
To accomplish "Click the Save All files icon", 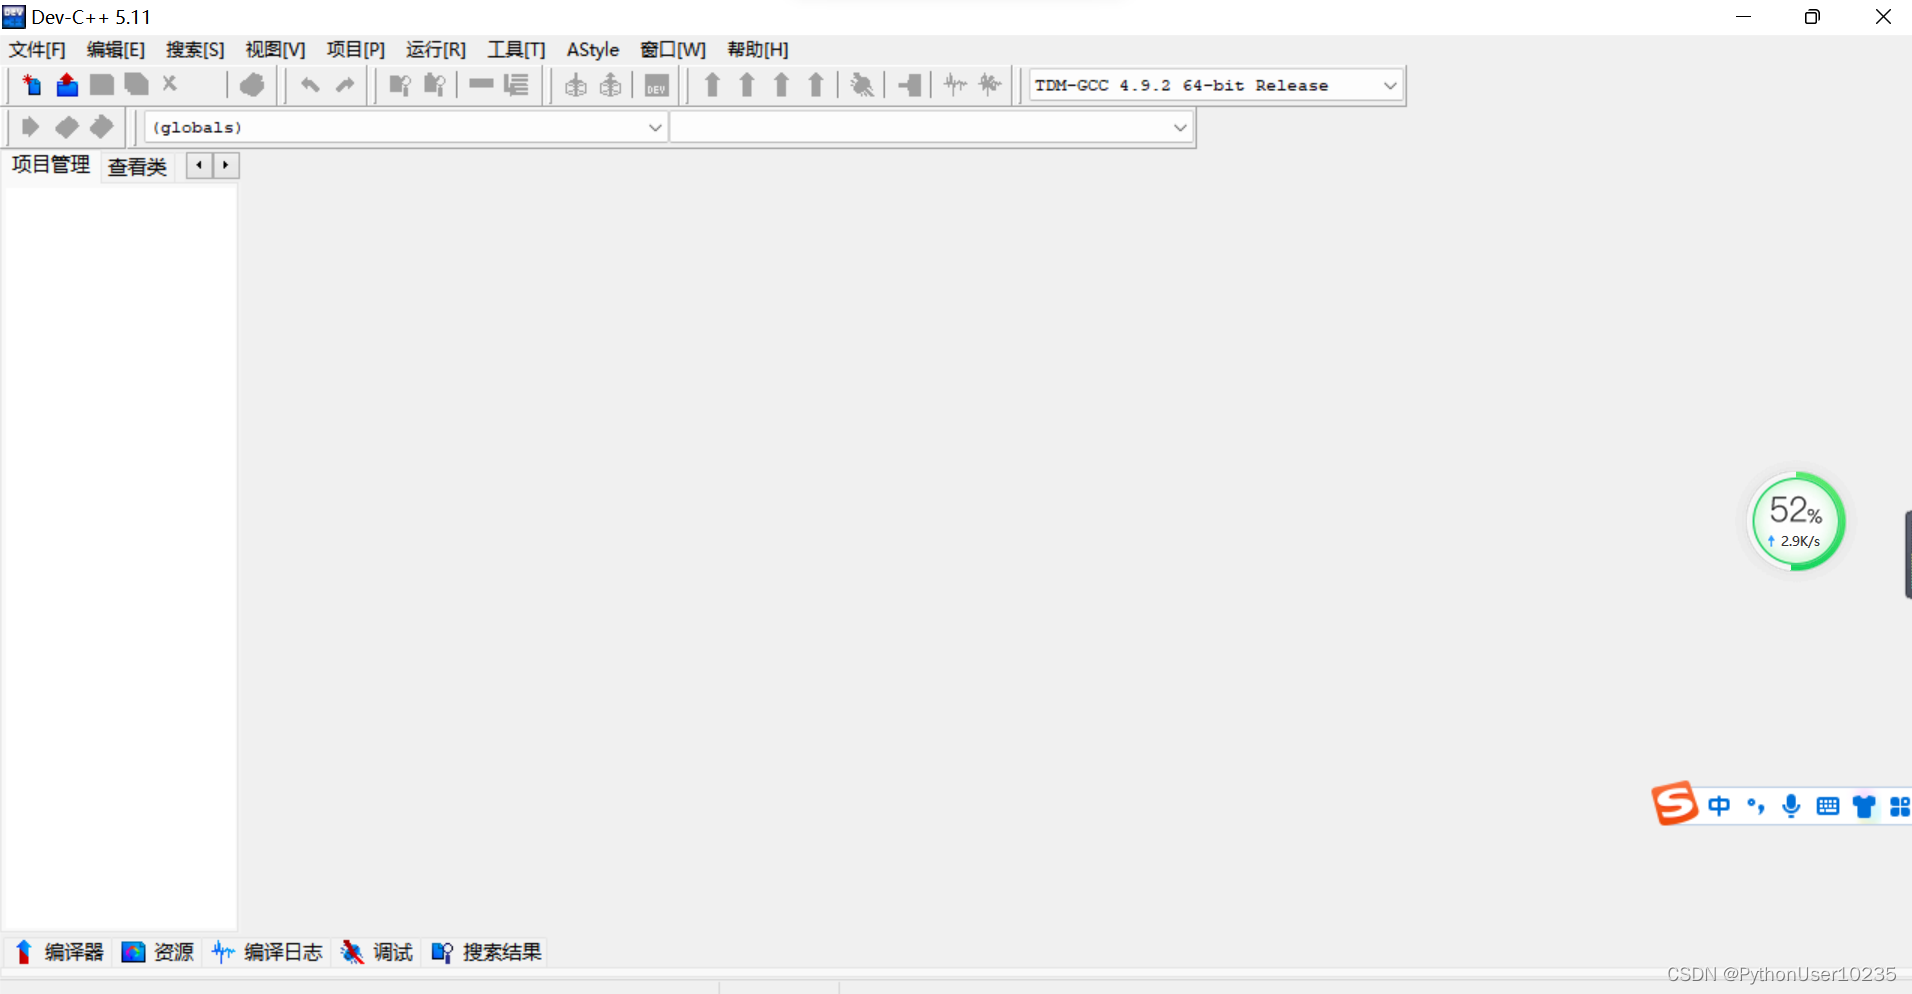I will pos(136,85).
